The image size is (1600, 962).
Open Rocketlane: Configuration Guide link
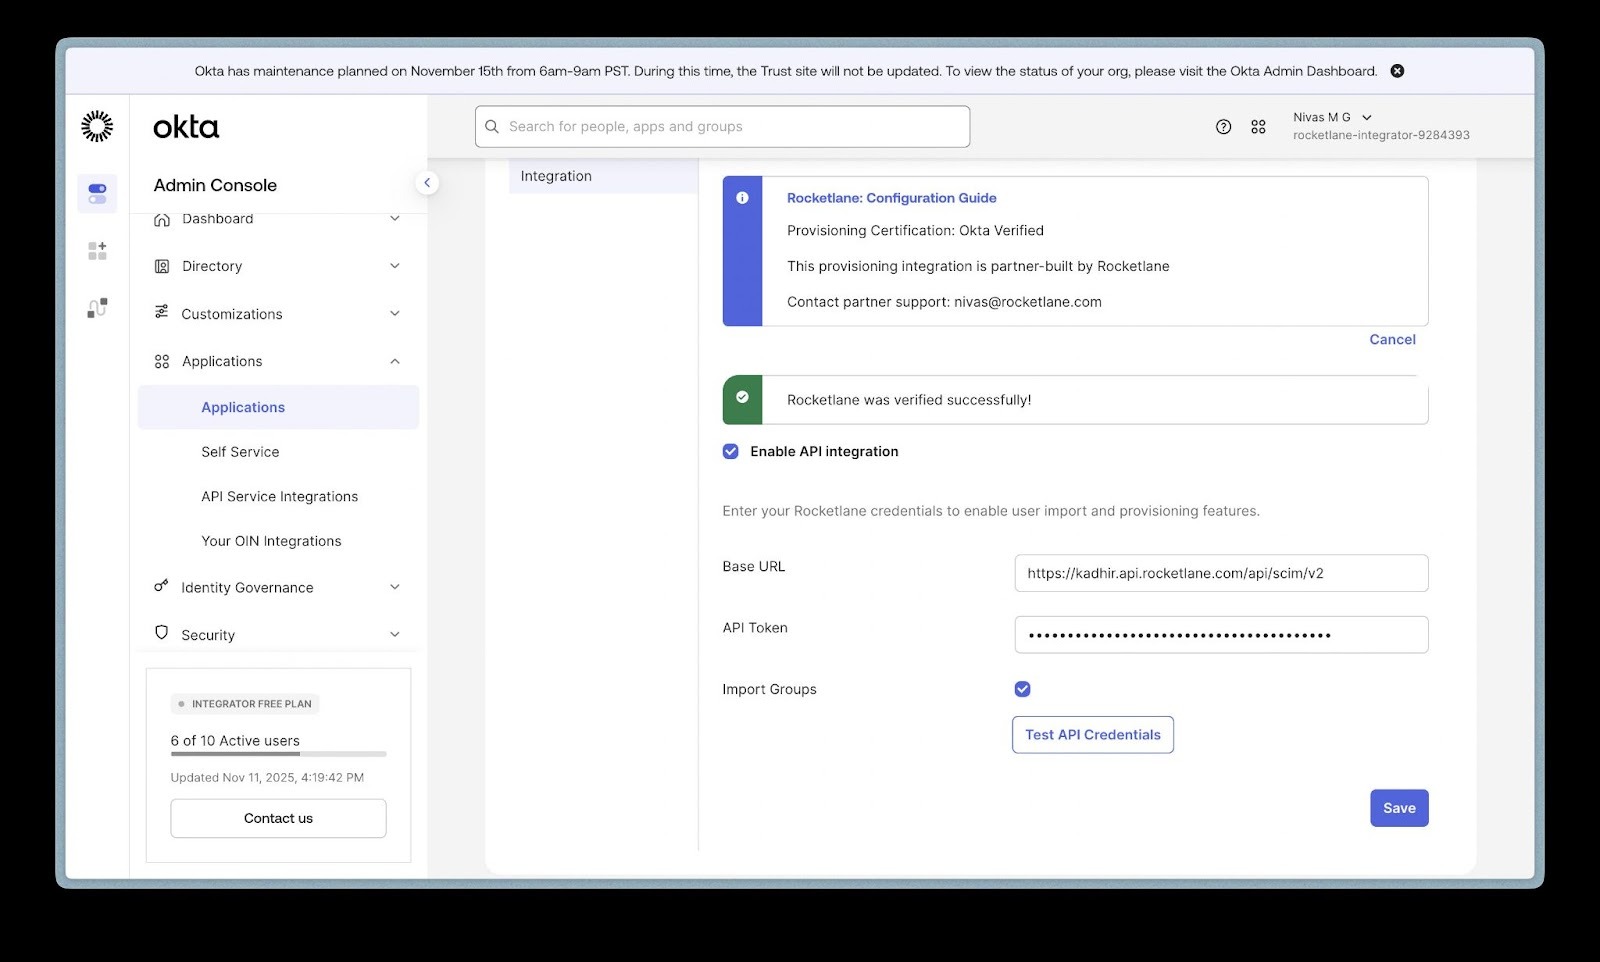click(891, 198)
